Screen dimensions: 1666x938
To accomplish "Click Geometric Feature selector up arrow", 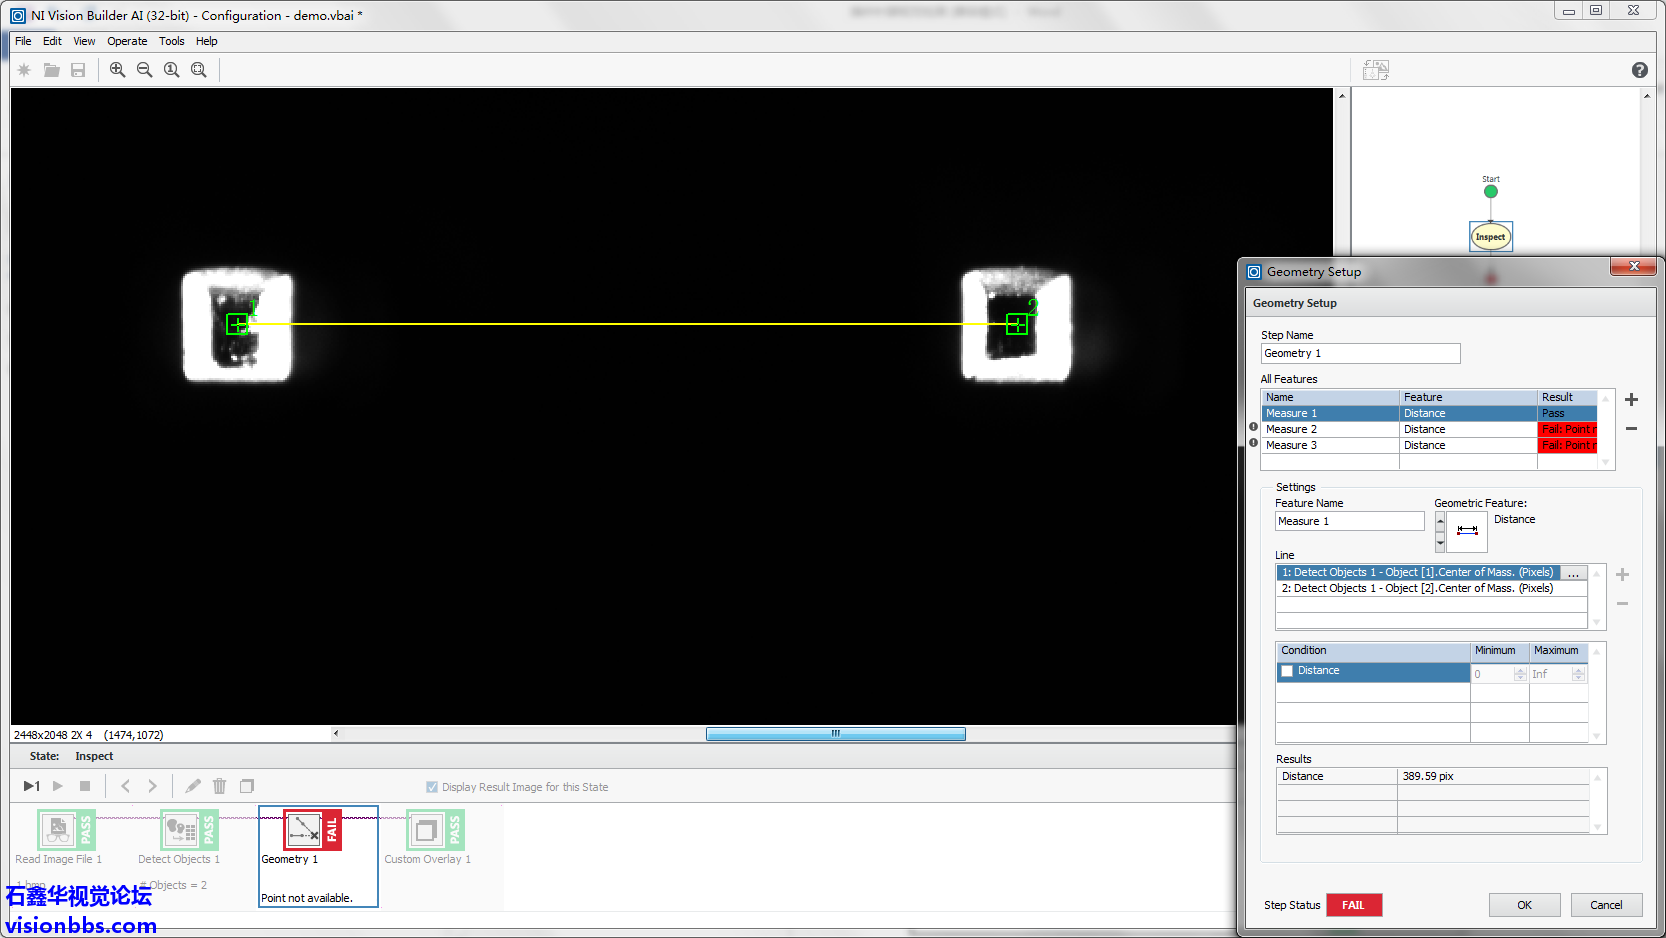I will pos(1440,521).
